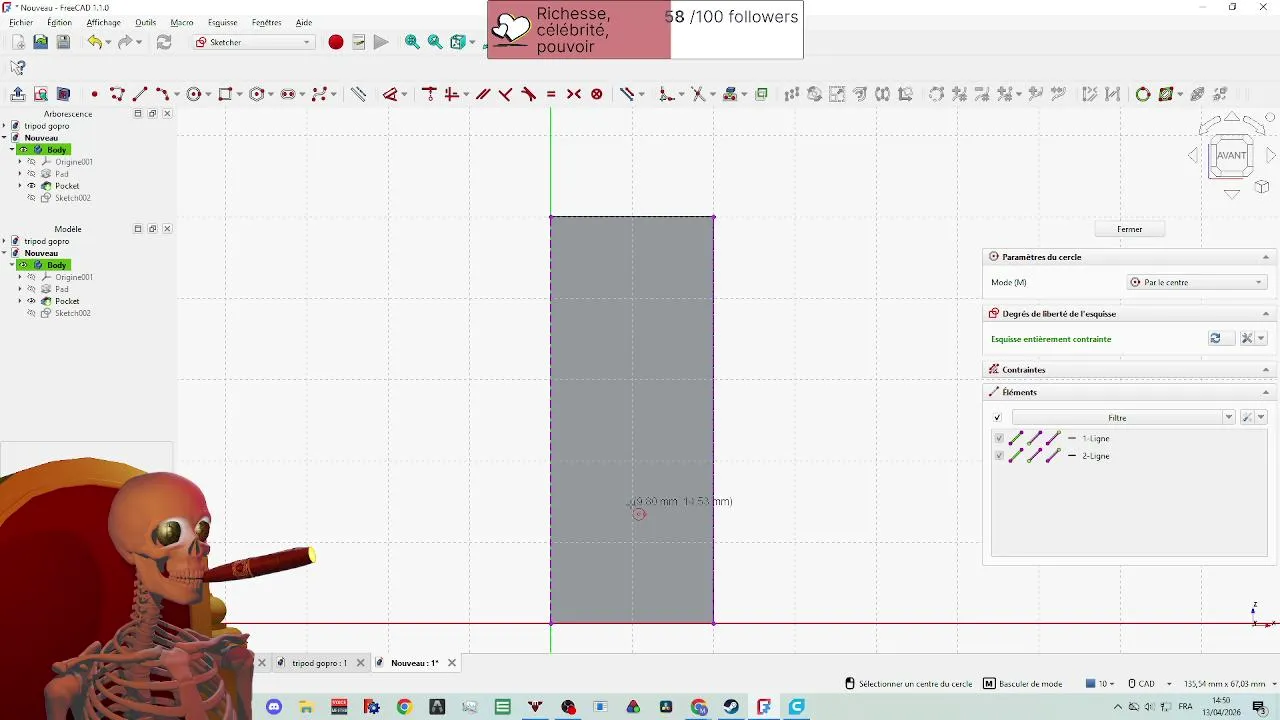Select the Circle tool
The image size is (1280, 720).
coord(194,94)
